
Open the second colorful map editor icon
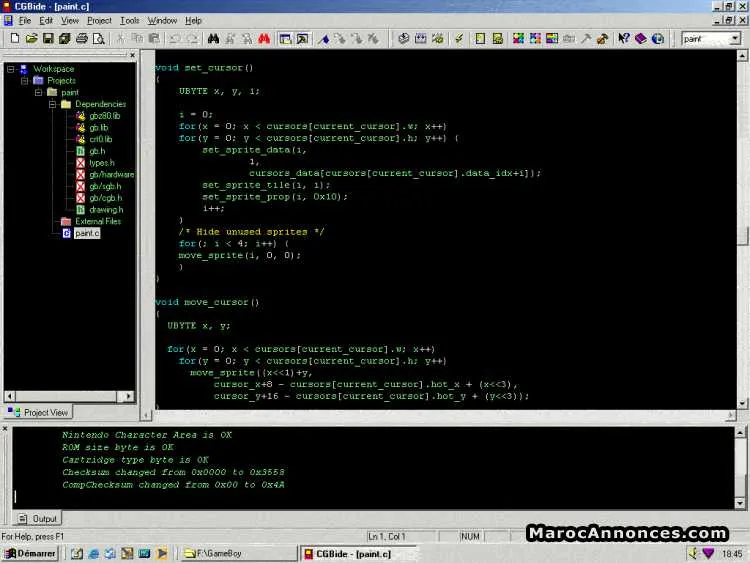click(535, 39)
